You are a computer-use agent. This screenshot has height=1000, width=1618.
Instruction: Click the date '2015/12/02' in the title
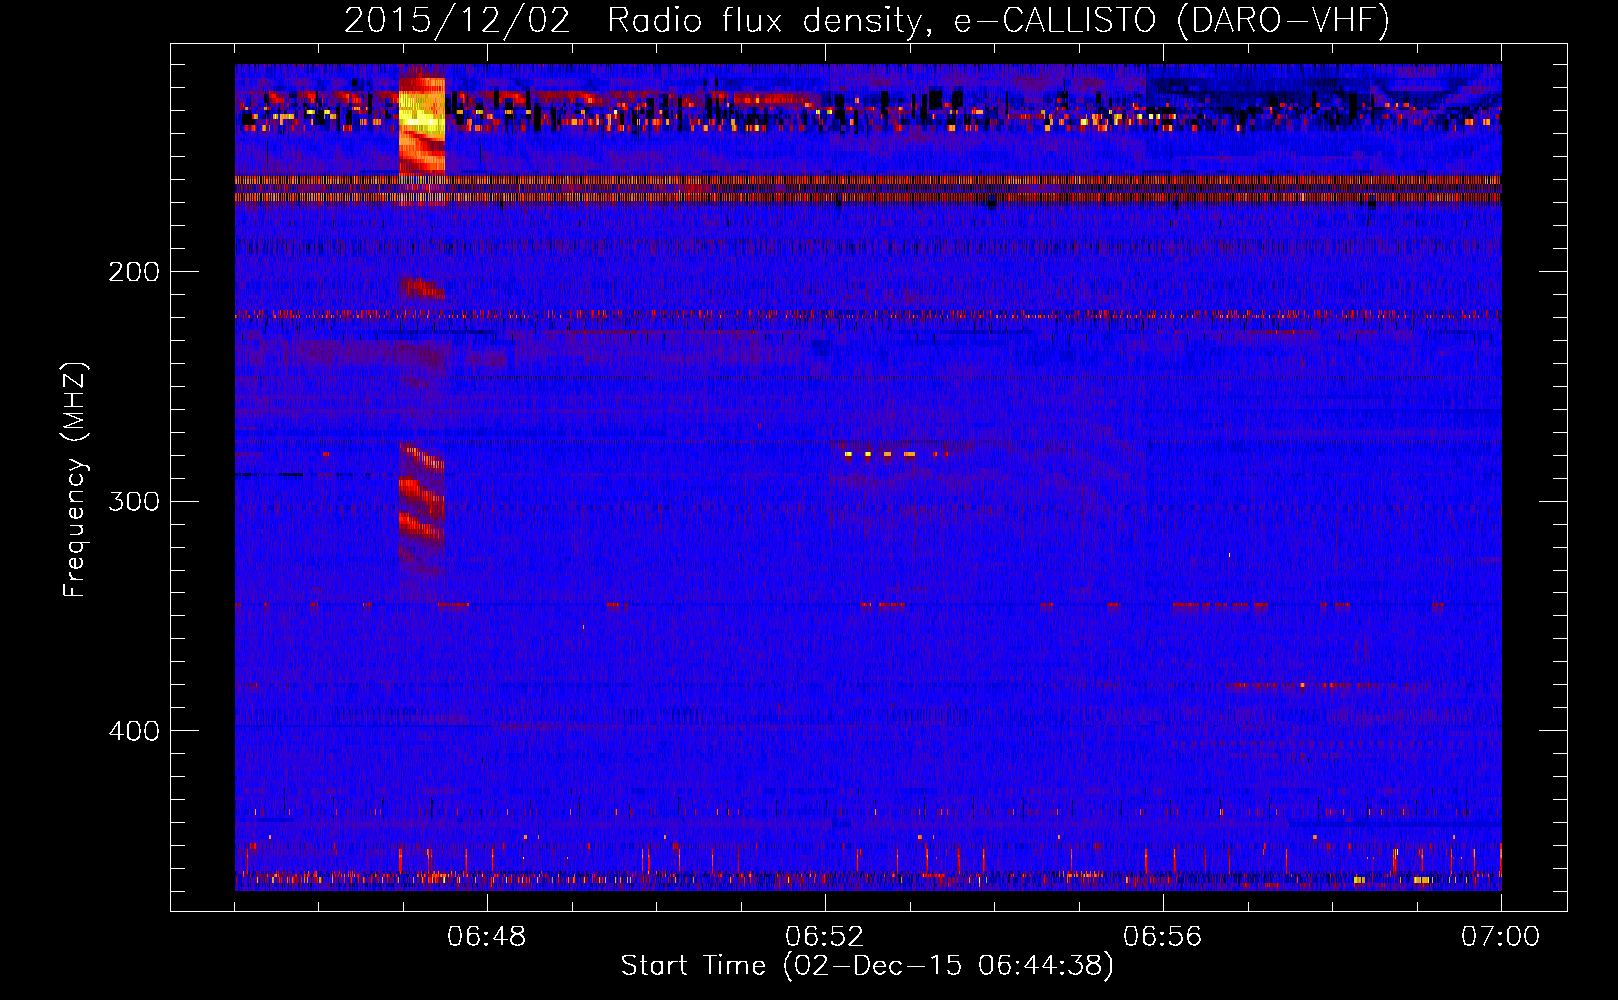coord(458,20)
